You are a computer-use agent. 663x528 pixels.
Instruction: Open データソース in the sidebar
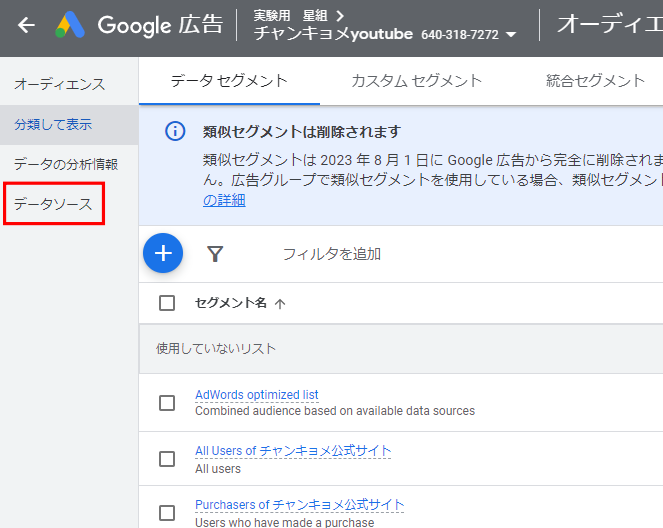pos(53,204)
